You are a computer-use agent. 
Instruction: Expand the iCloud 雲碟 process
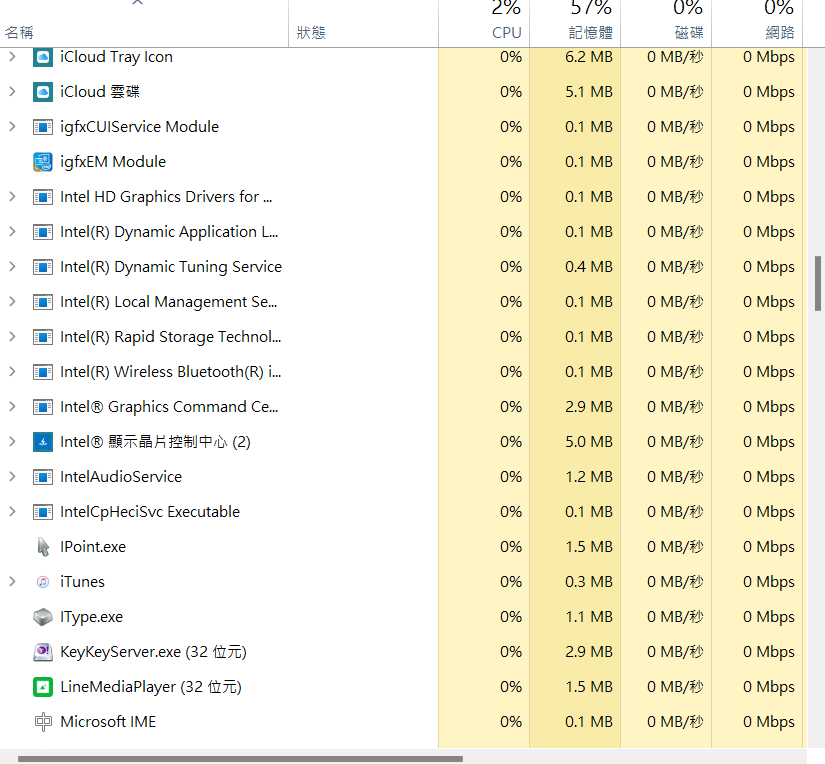click(12, 92)
